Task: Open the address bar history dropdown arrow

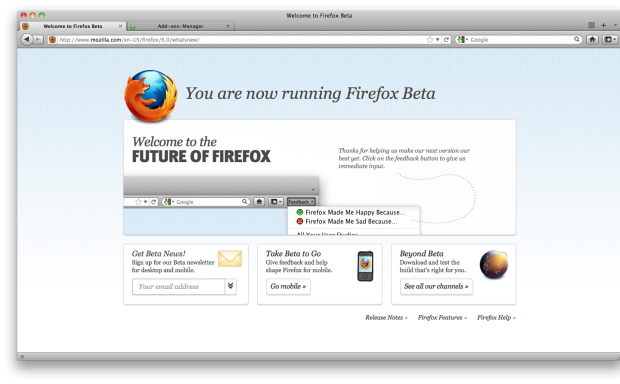Action: click(x=437, y=40)
